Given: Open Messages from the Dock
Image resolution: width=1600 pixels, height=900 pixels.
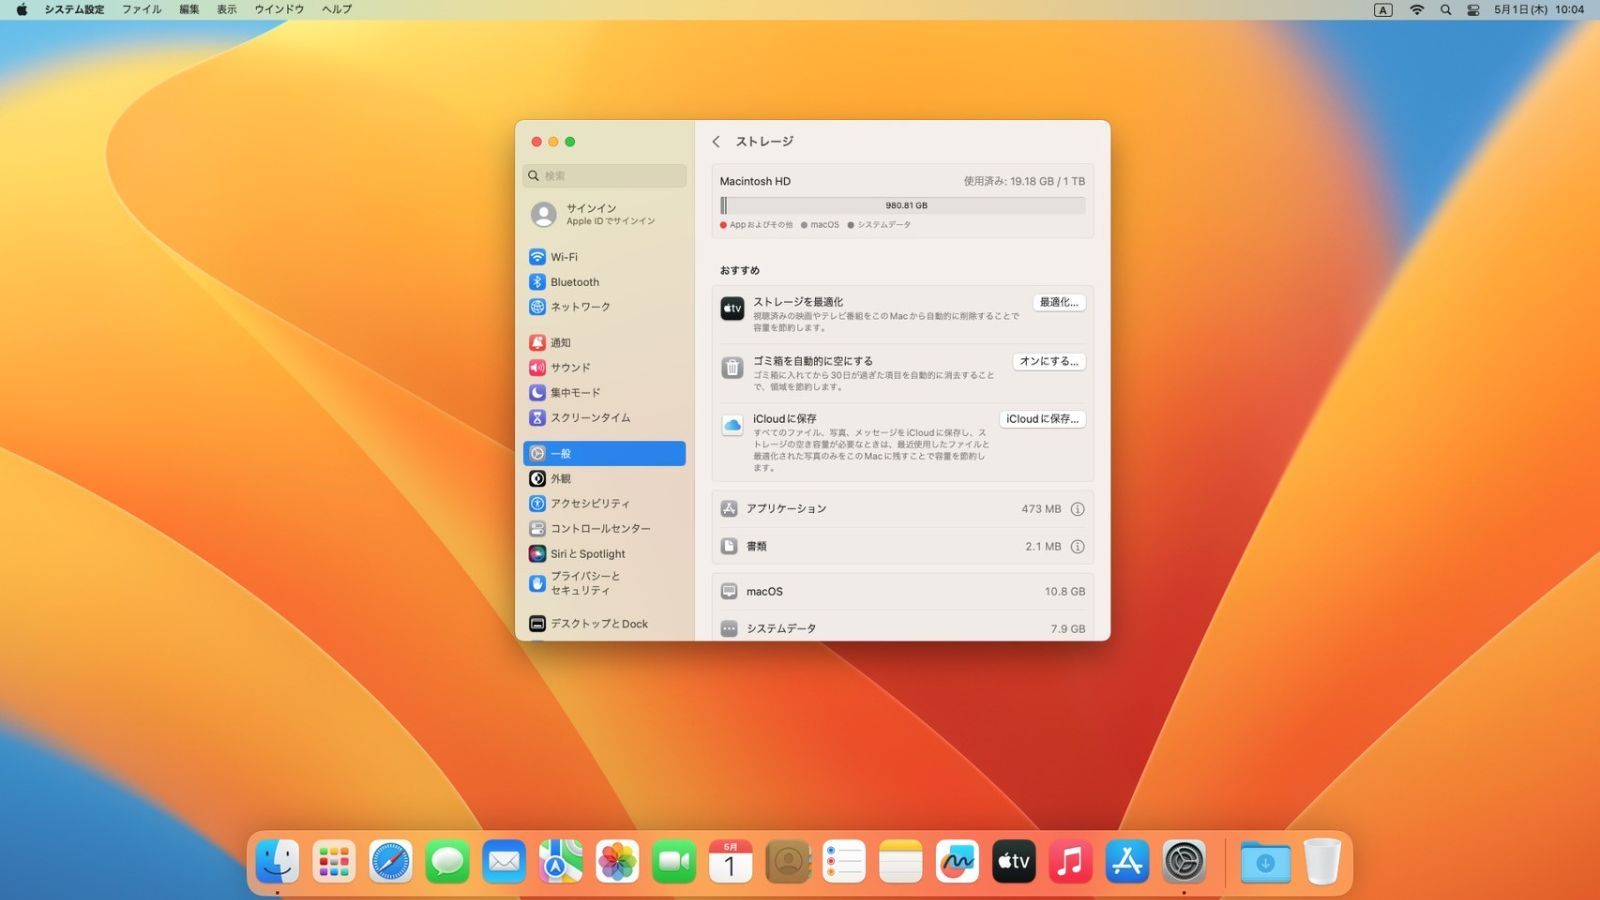Looking at the screenshot, I should 447,861.
